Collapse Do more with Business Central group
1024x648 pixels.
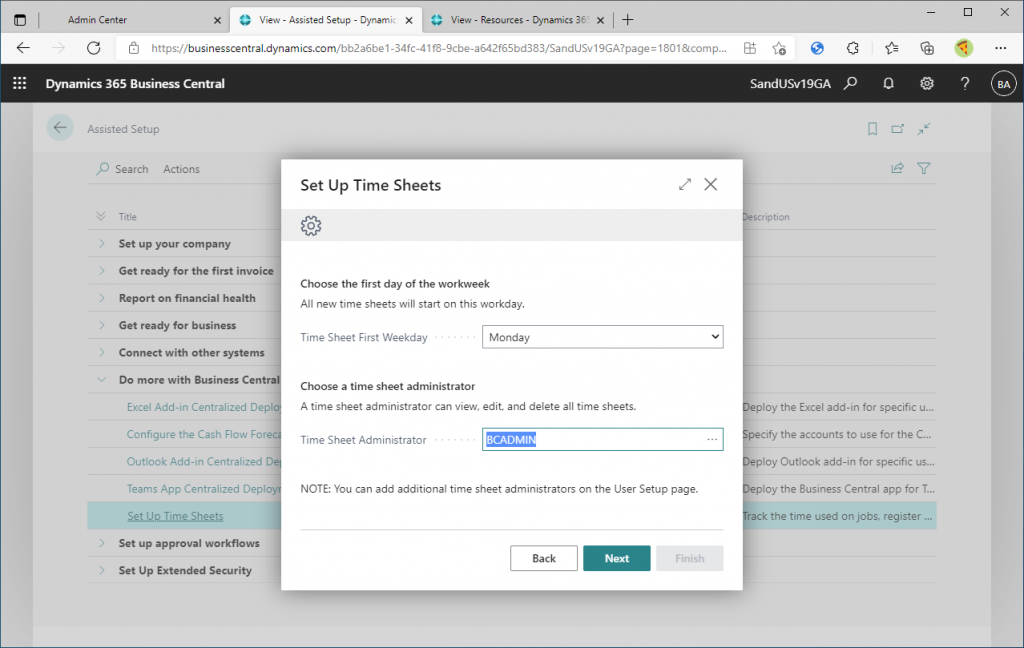click(102, 380)
